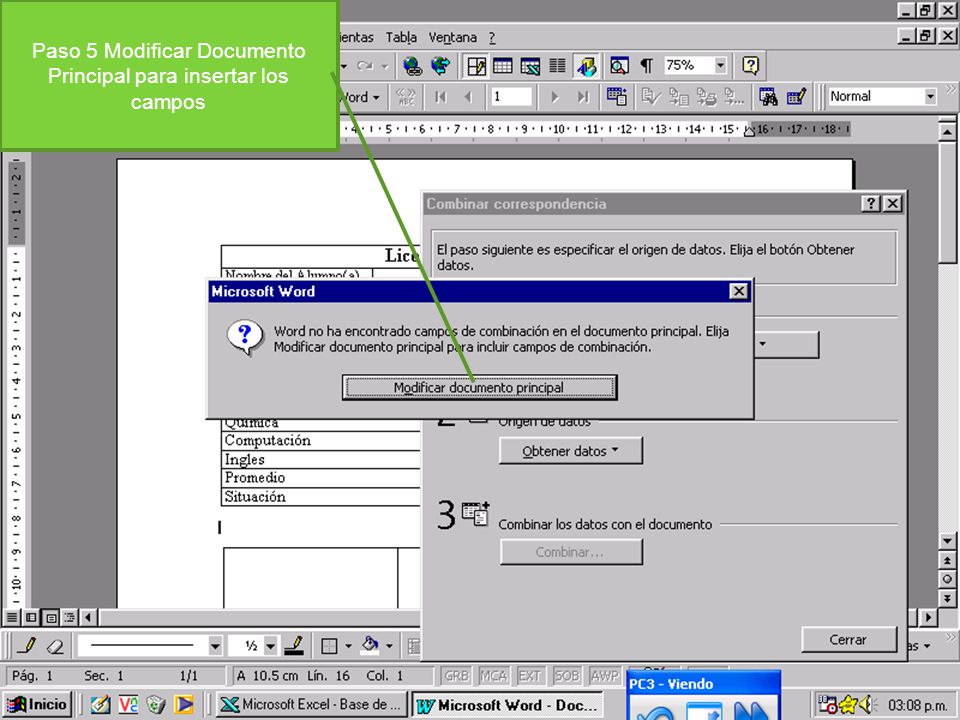Toggle show paragraph marks icon
The height and width of the screenshot is (720, 960).
point(647,66)
